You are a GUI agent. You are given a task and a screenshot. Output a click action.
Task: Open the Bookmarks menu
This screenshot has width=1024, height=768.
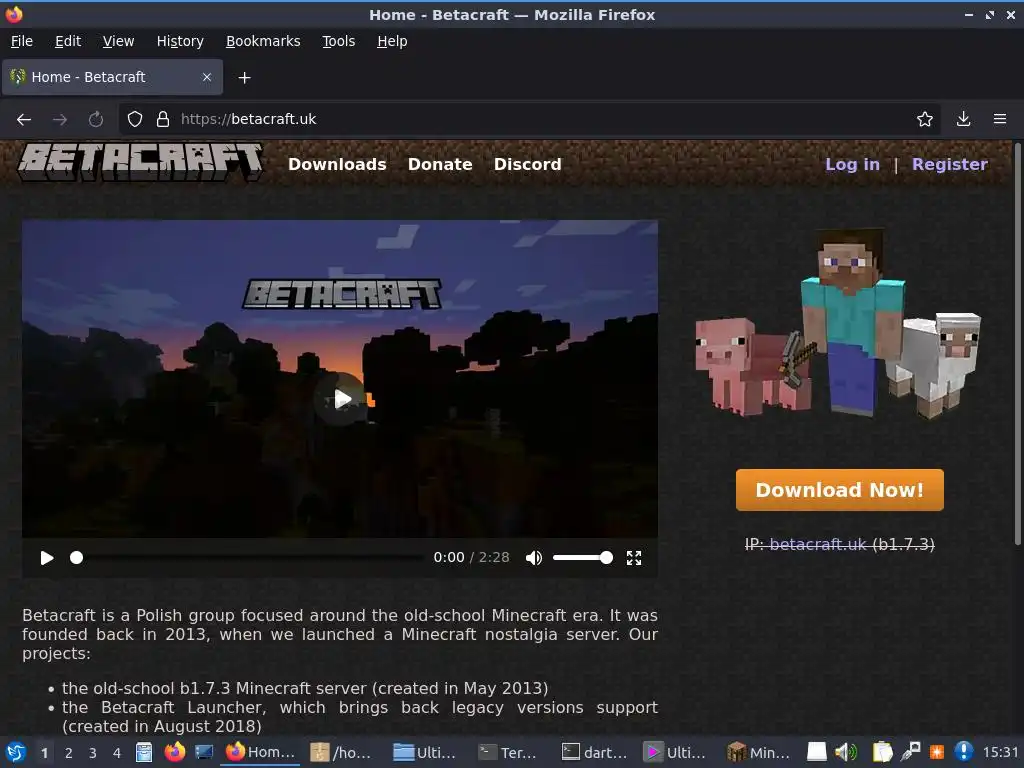point(263,41)
